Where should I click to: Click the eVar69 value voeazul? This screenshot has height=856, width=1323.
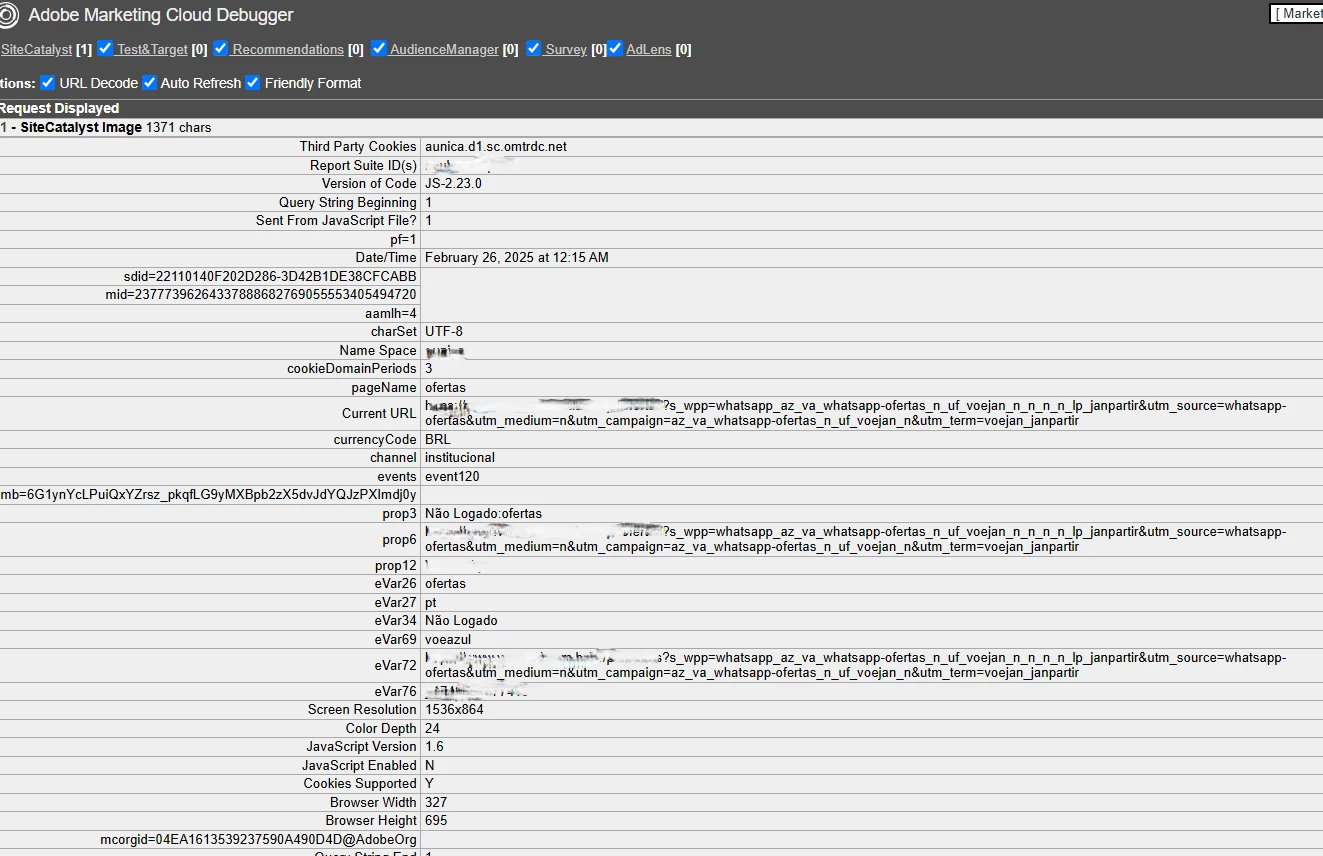coord(448,638)
